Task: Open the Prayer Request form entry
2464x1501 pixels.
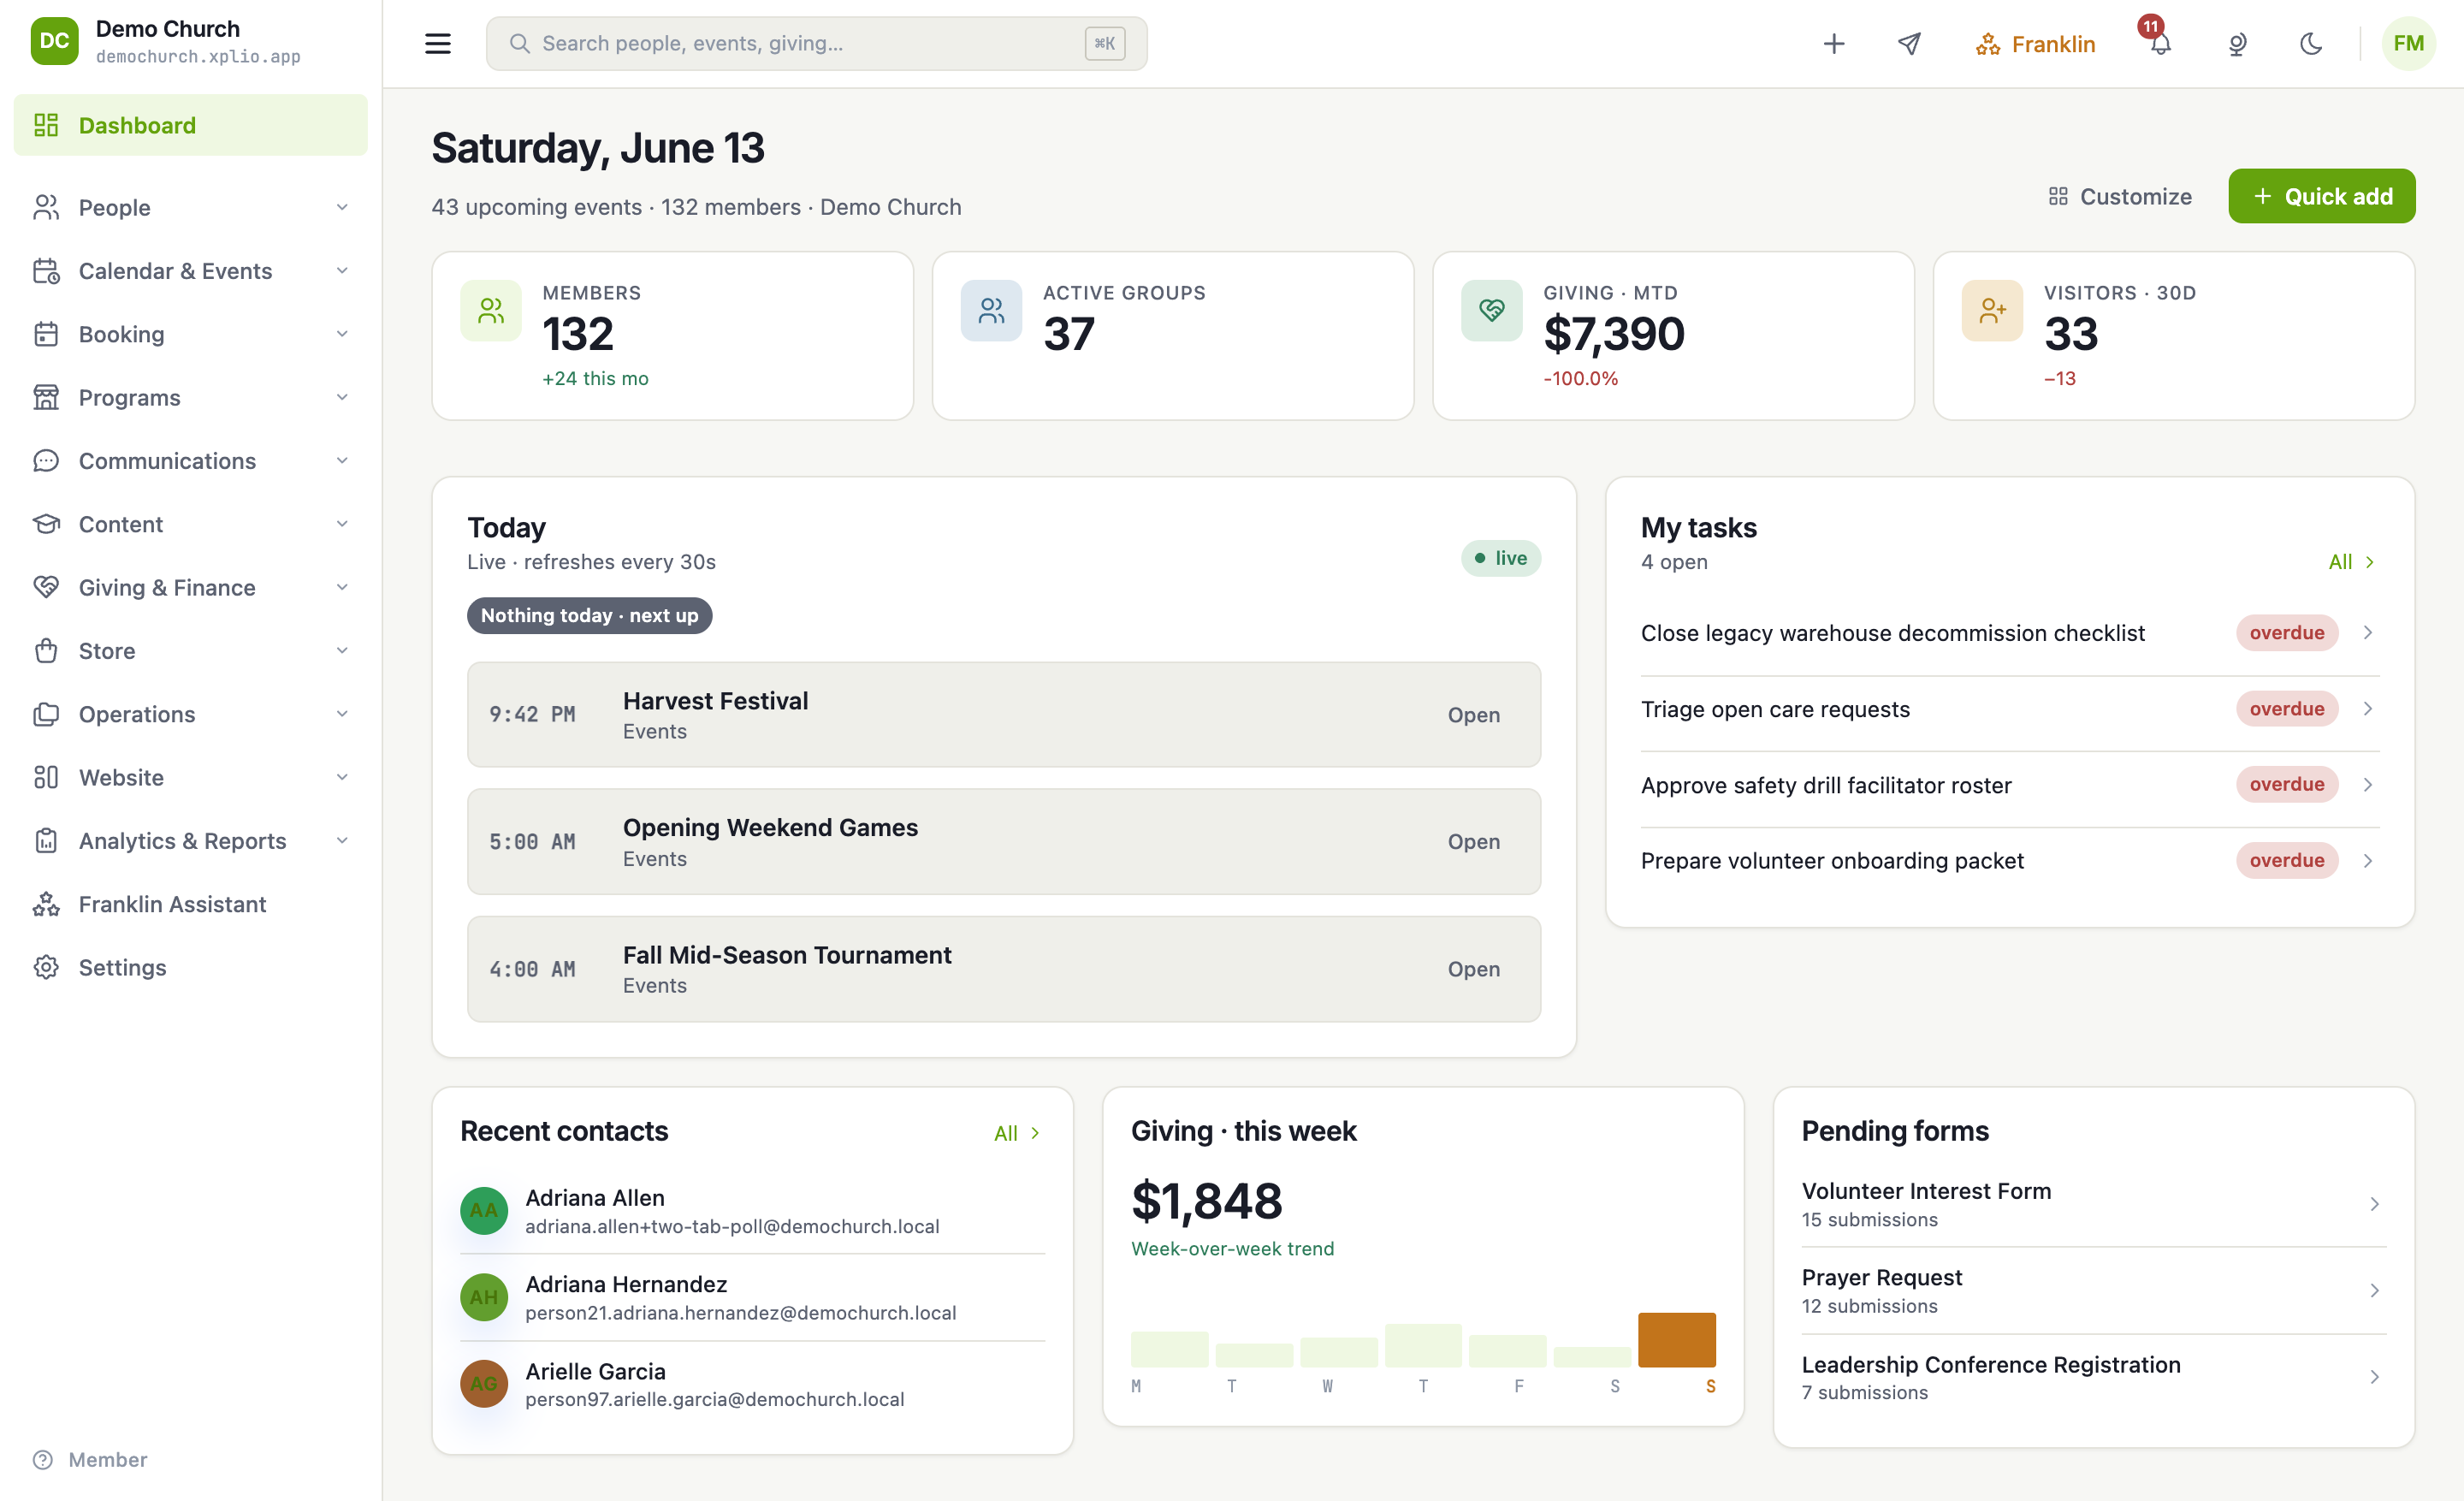Action: 2093,1290
